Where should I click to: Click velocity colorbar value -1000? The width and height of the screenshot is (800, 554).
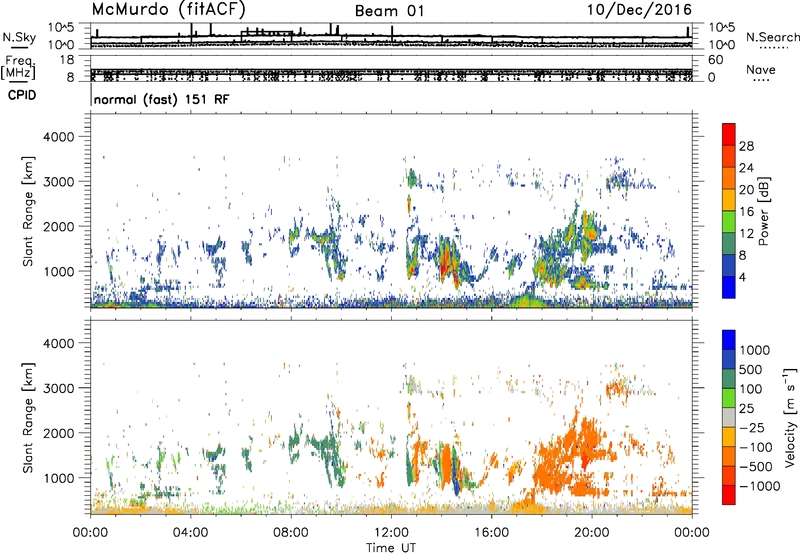pyautogui.click(x=760, y=486)
